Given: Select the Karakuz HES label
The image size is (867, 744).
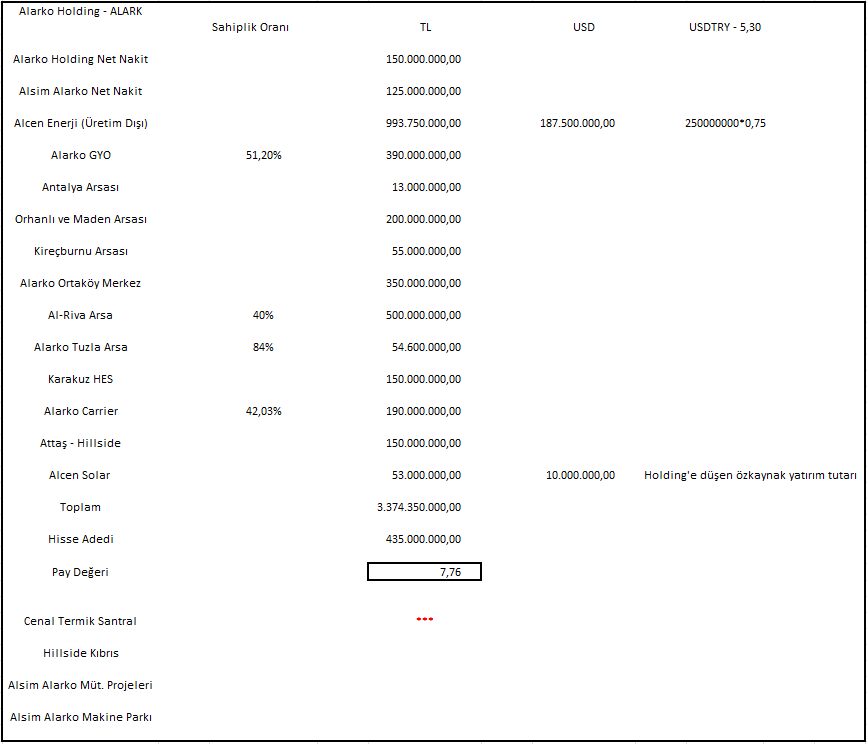Looking at the screenshot, I should tap(81, 380).
